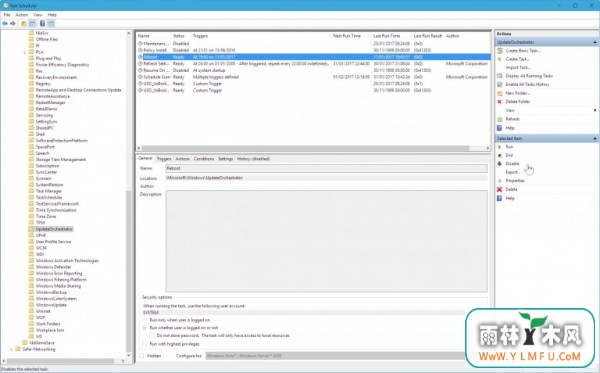Screen dimensions: 600x373
Task: Toggle the Do not store password checkbox
Action: click(x=152, y=336)
